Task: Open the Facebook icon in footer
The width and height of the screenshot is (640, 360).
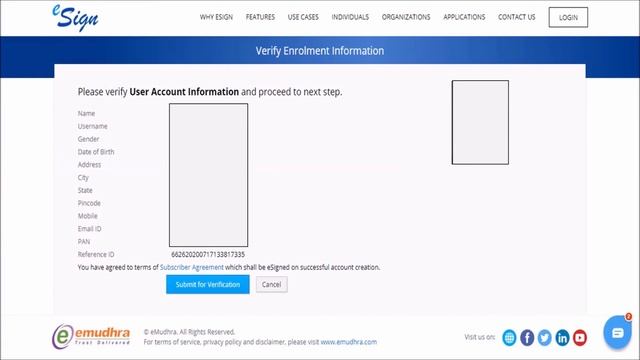Action: pos(527,338)
